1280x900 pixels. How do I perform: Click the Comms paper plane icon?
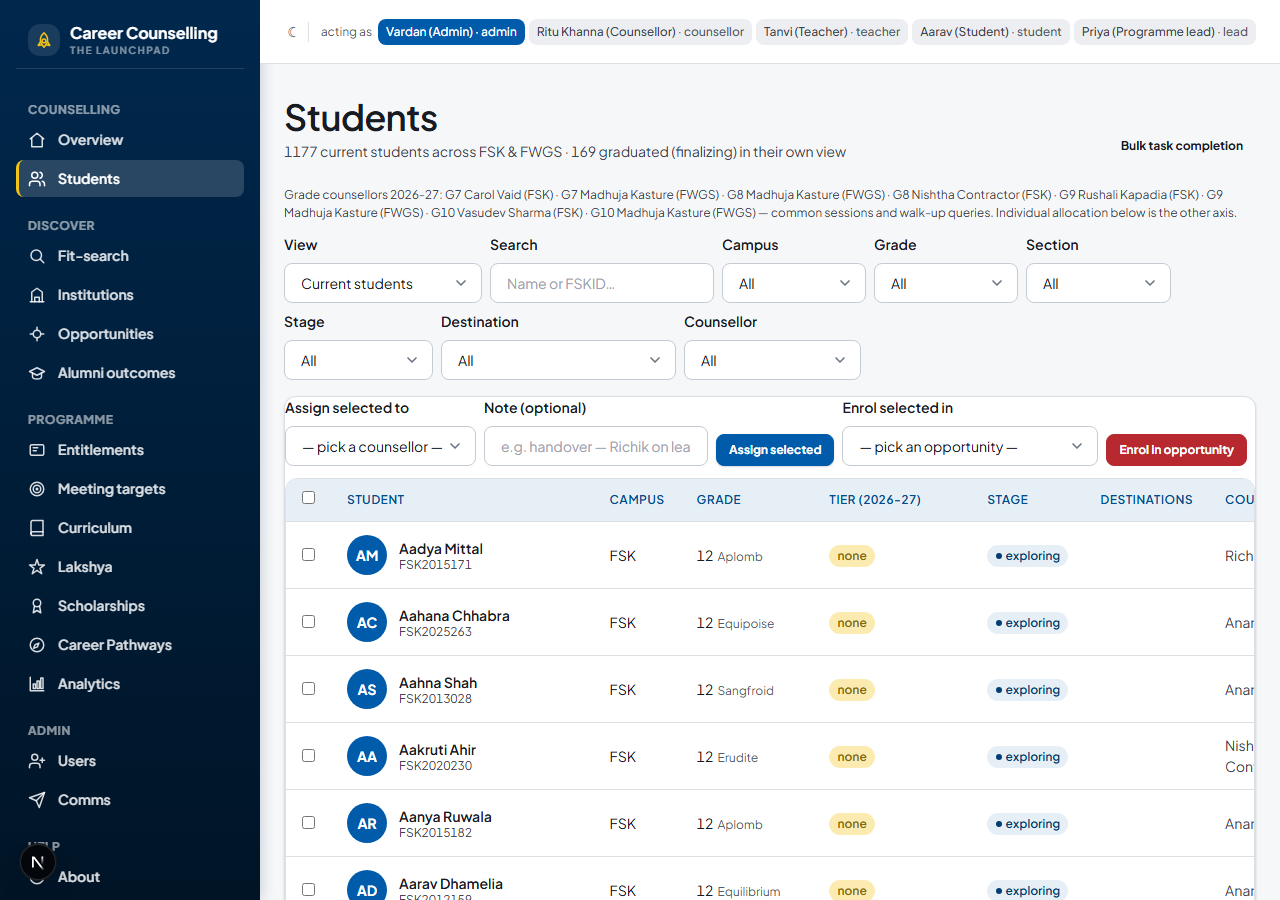tap(37, 800)
